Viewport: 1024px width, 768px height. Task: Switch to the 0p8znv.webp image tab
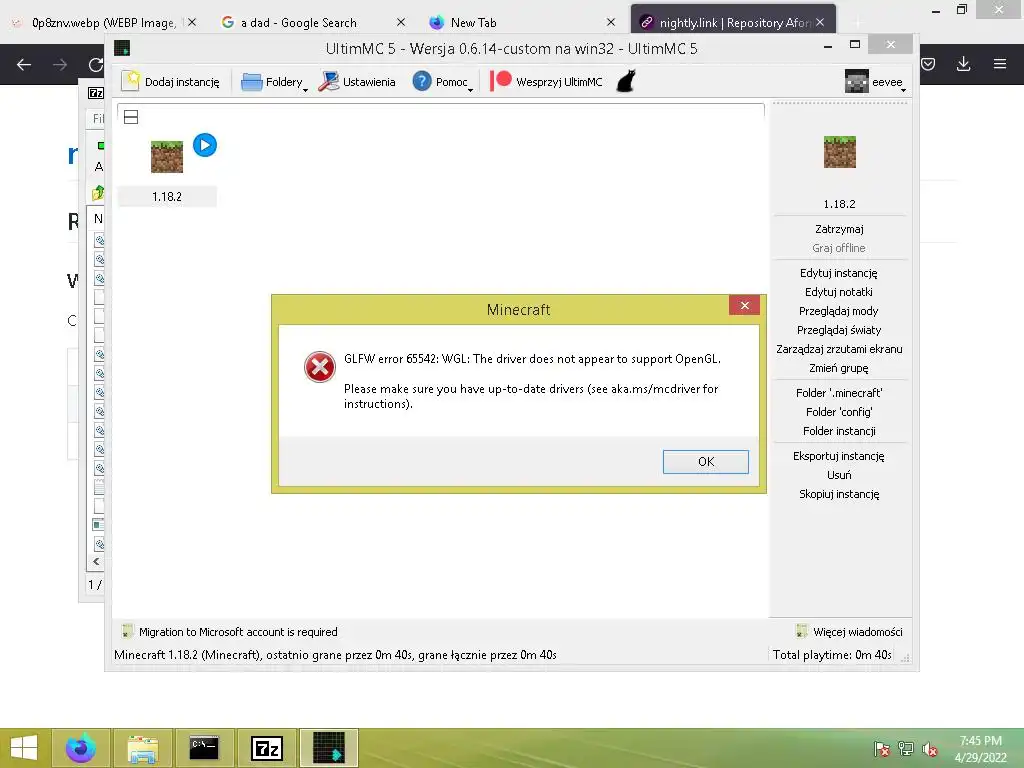click(x=104, y=23)
